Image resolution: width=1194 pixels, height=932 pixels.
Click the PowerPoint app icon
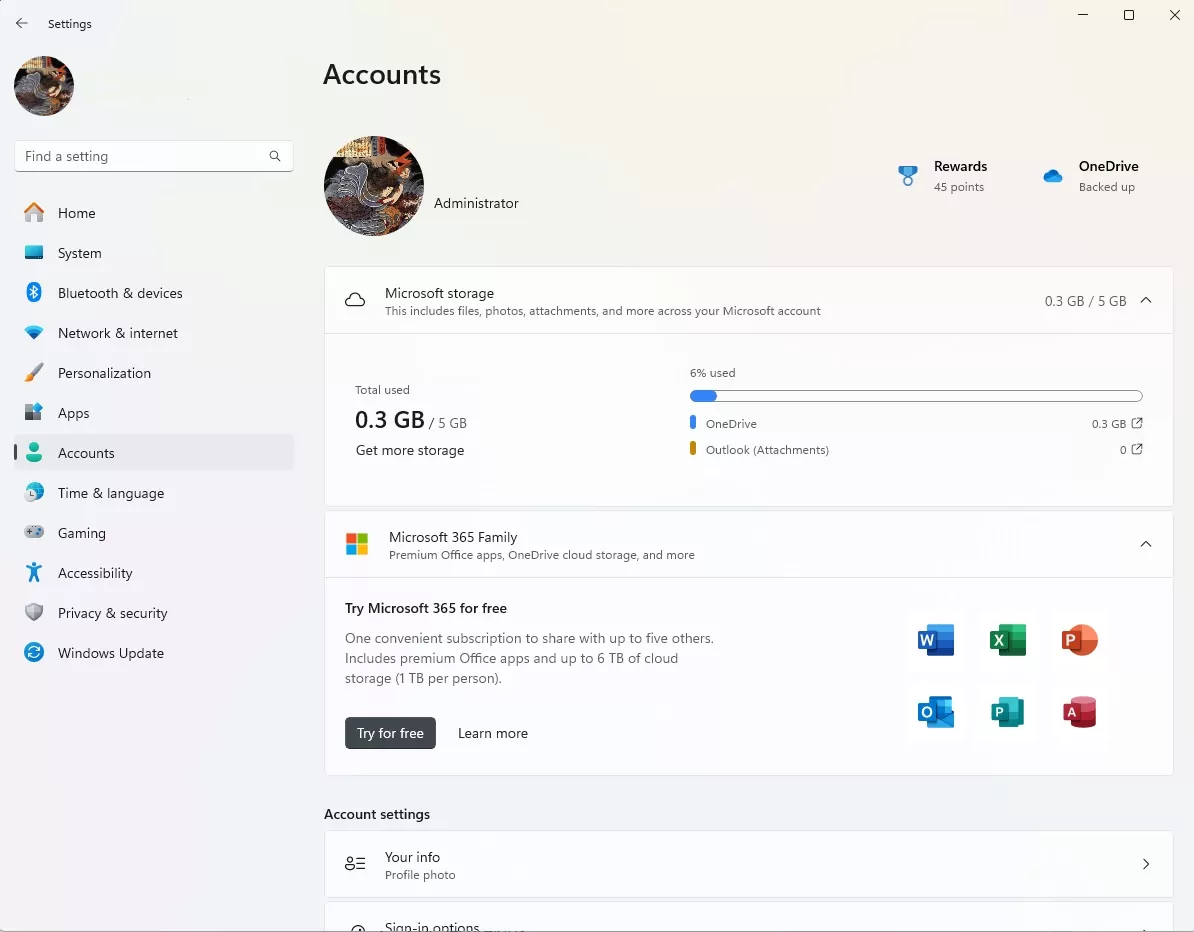tap(1079, 640)
